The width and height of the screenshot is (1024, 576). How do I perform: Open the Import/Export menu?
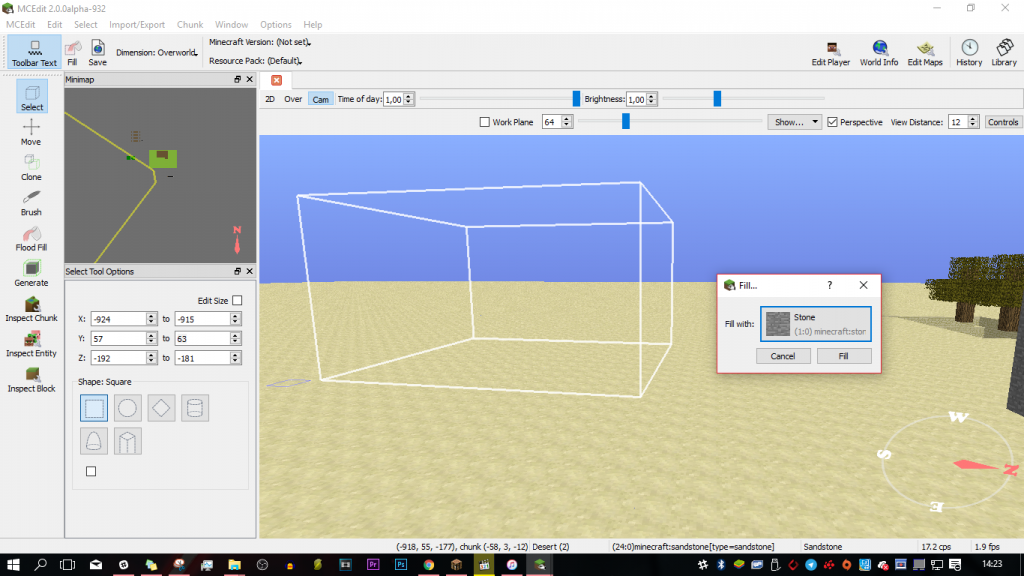coord(137,25)
